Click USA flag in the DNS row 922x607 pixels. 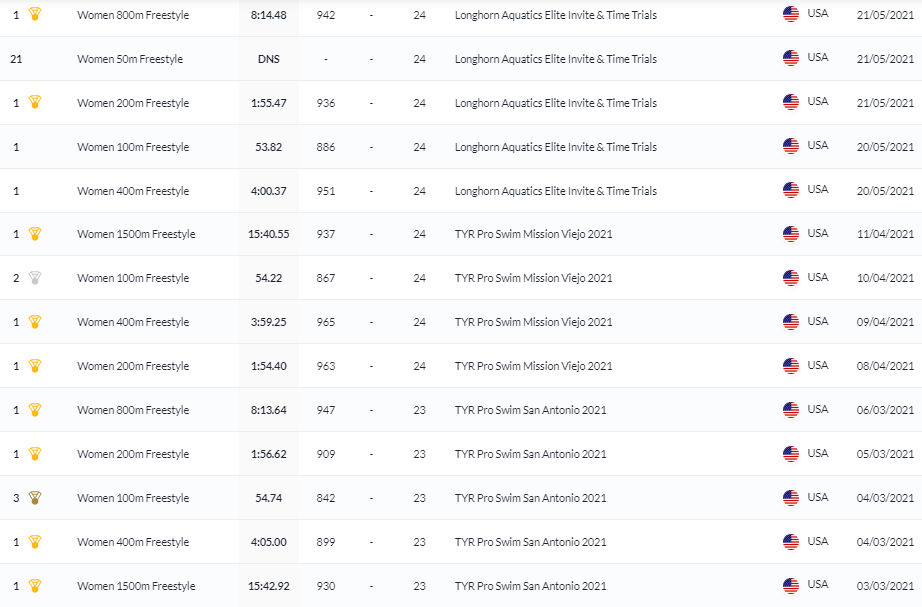(x=791, y=58)
